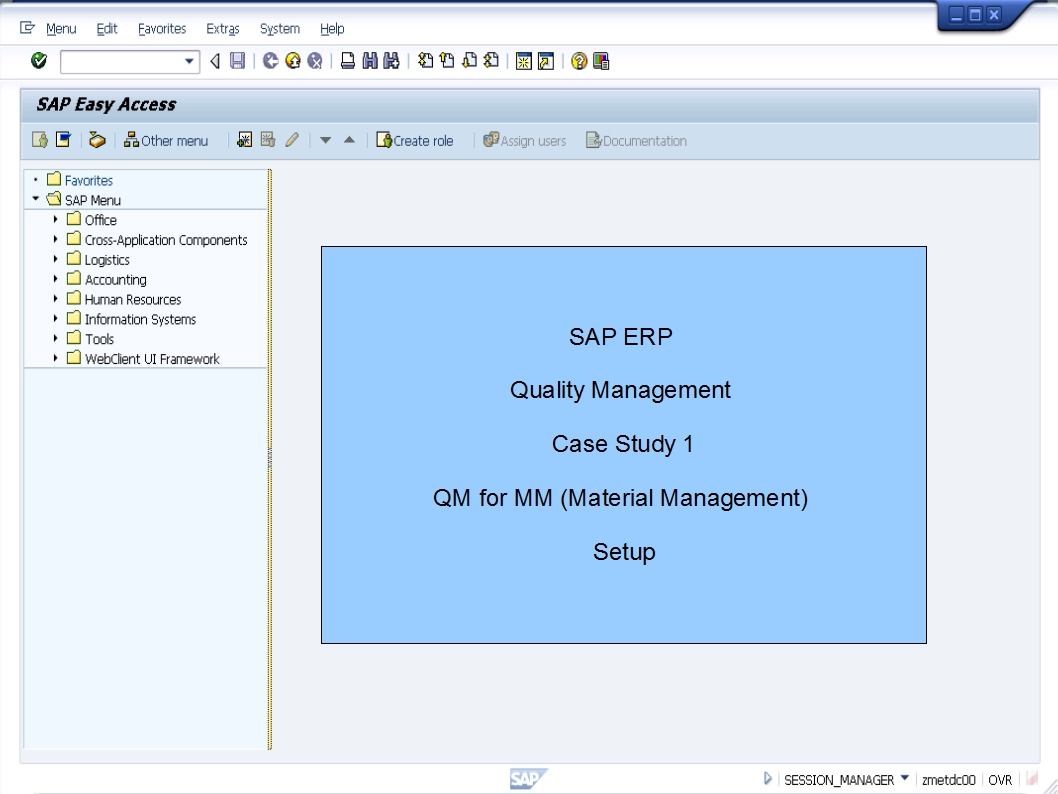Screen dimensions: 1058x794
Task: Click the Other menu button
Action: tap(166, 140)
